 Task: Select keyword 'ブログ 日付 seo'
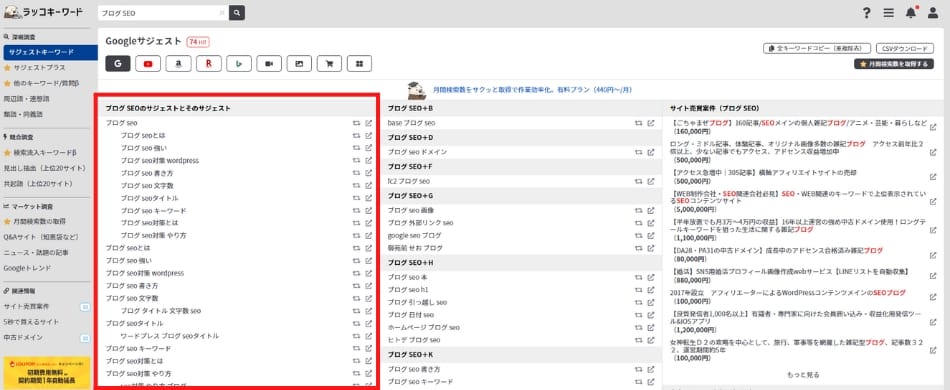pos(410,315)
